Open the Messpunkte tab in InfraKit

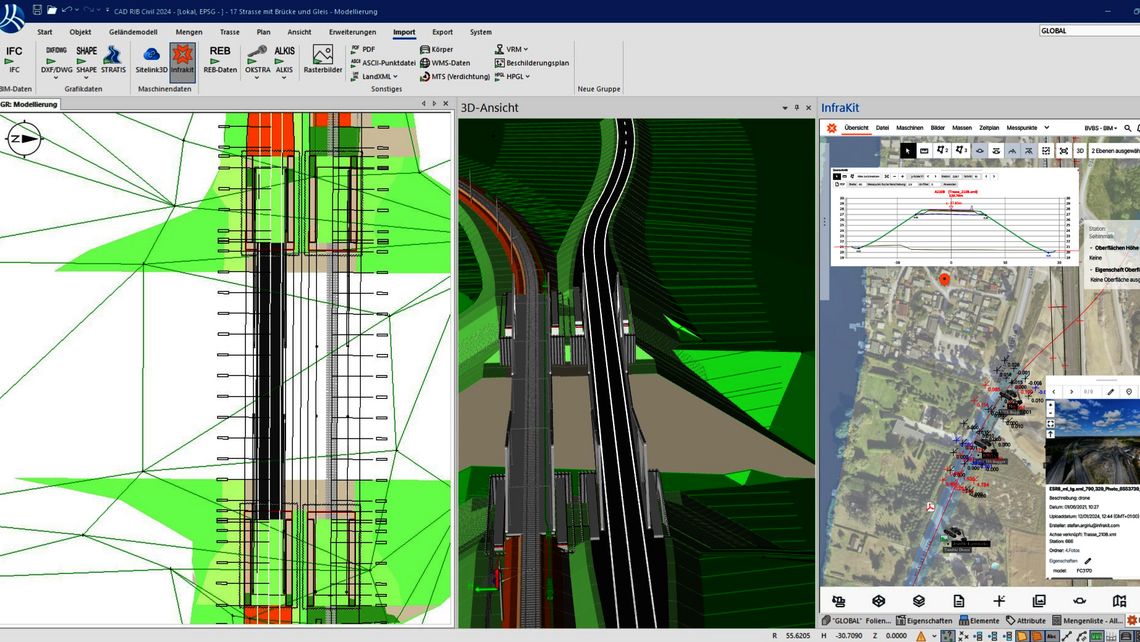[1021, 128]
